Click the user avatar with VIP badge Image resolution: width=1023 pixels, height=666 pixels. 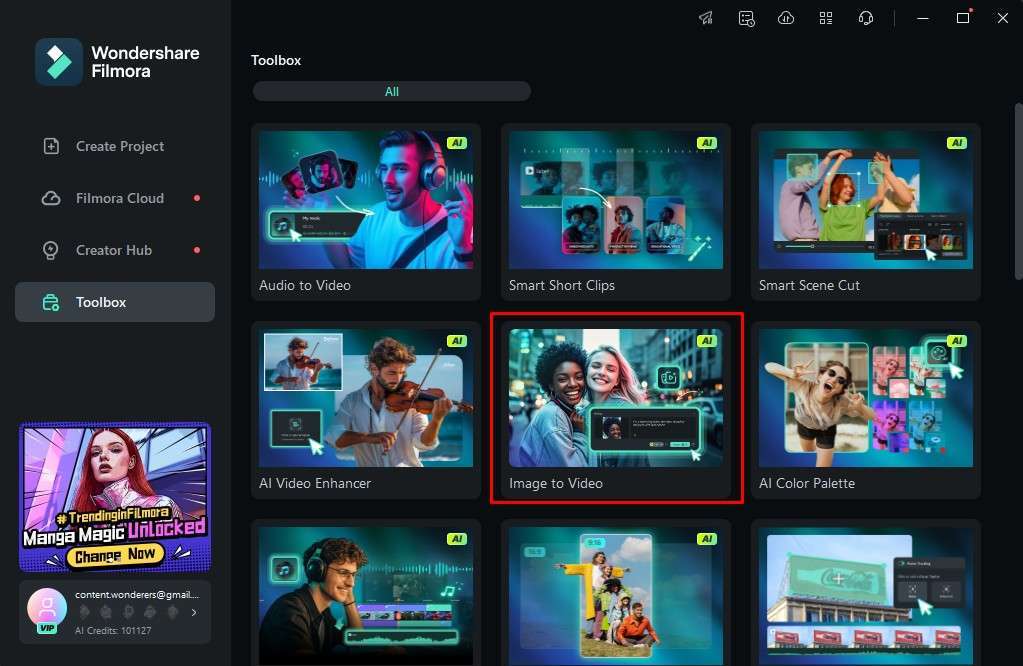click(46, 610)
